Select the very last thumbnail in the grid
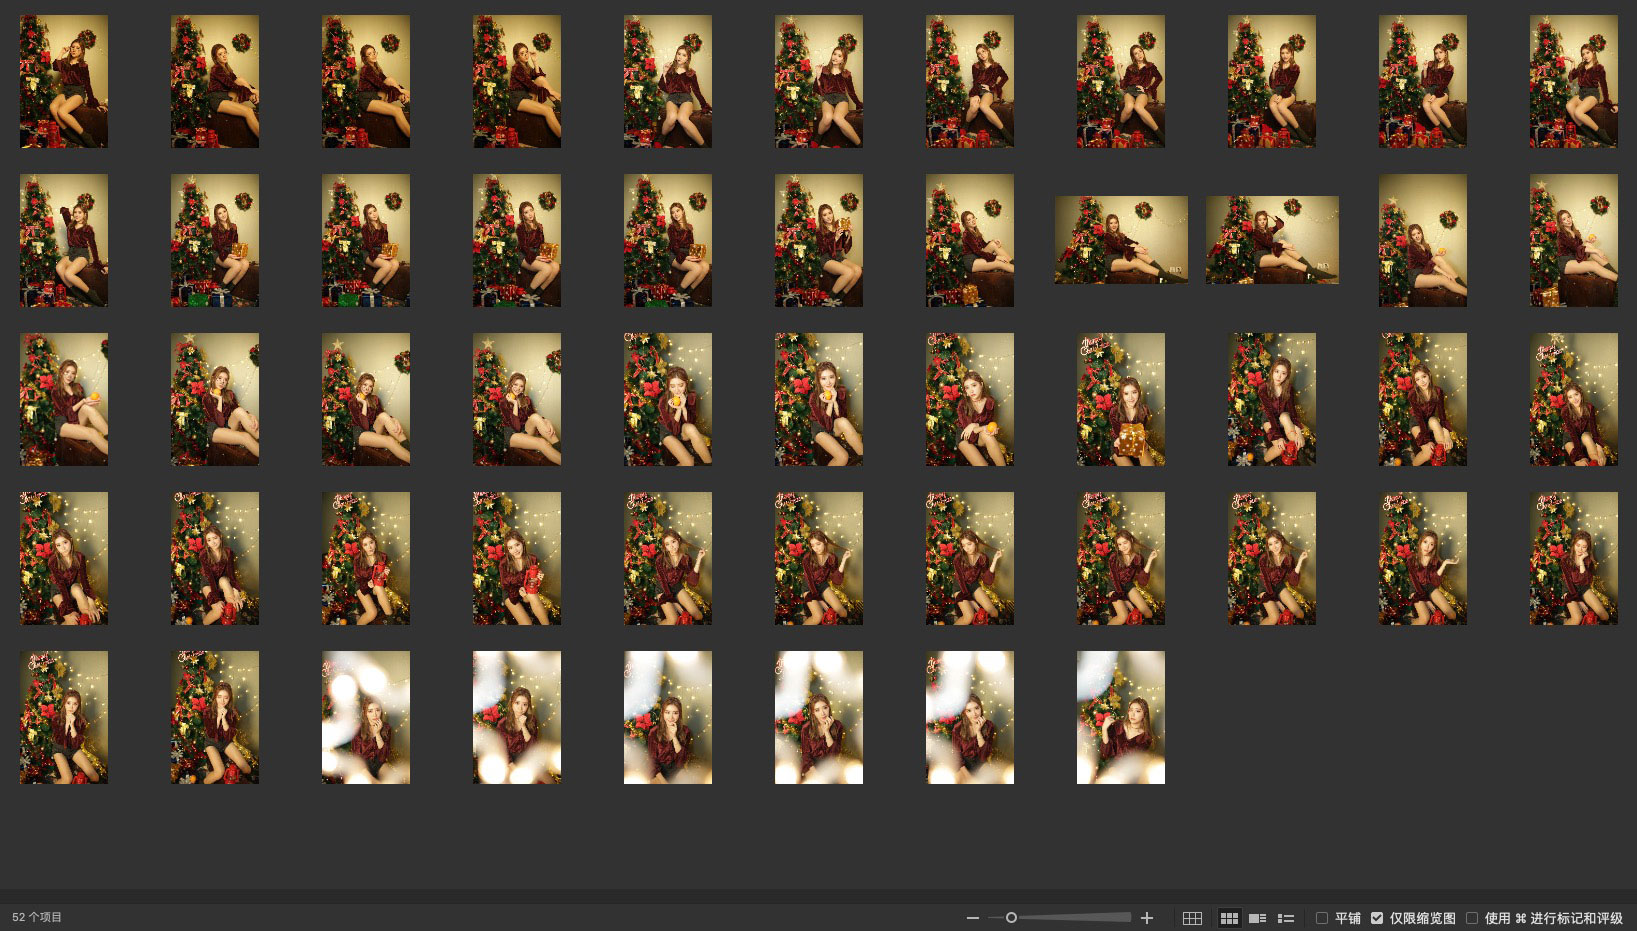Viewport: 1637px width, 931px height. click(x=1120, y=717)
